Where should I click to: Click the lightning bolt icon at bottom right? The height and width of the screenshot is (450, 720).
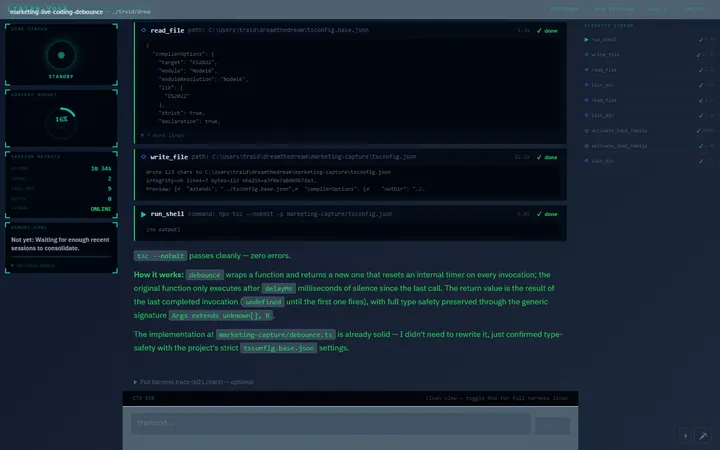point(686,436)
